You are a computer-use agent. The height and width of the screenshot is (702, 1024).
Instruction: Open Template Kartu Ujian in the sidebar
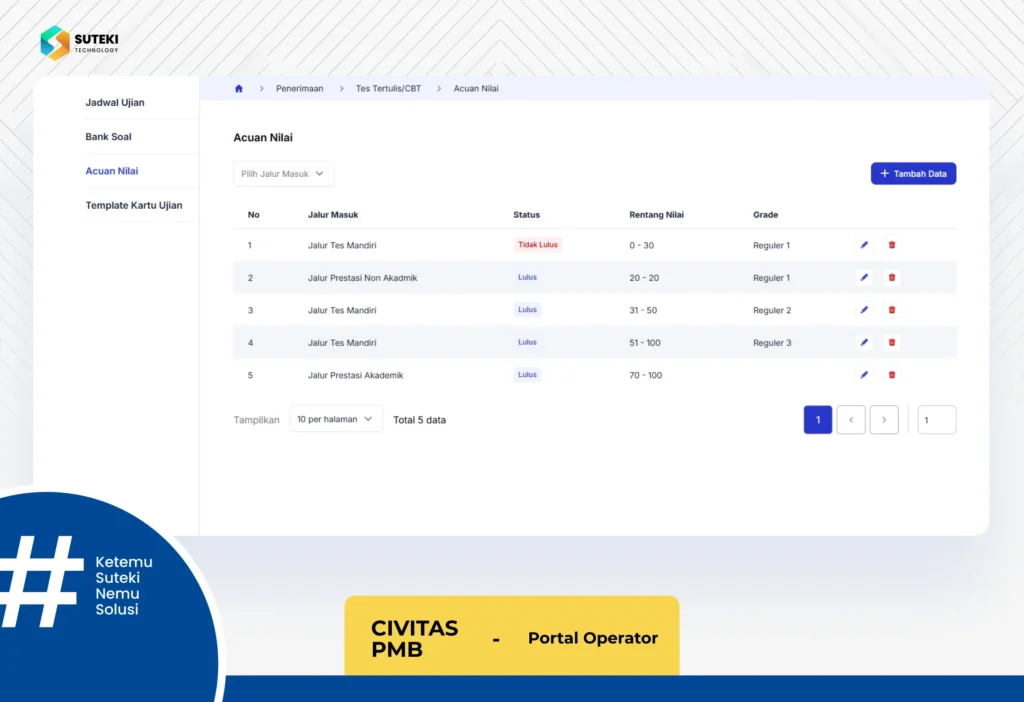point(134,205)
